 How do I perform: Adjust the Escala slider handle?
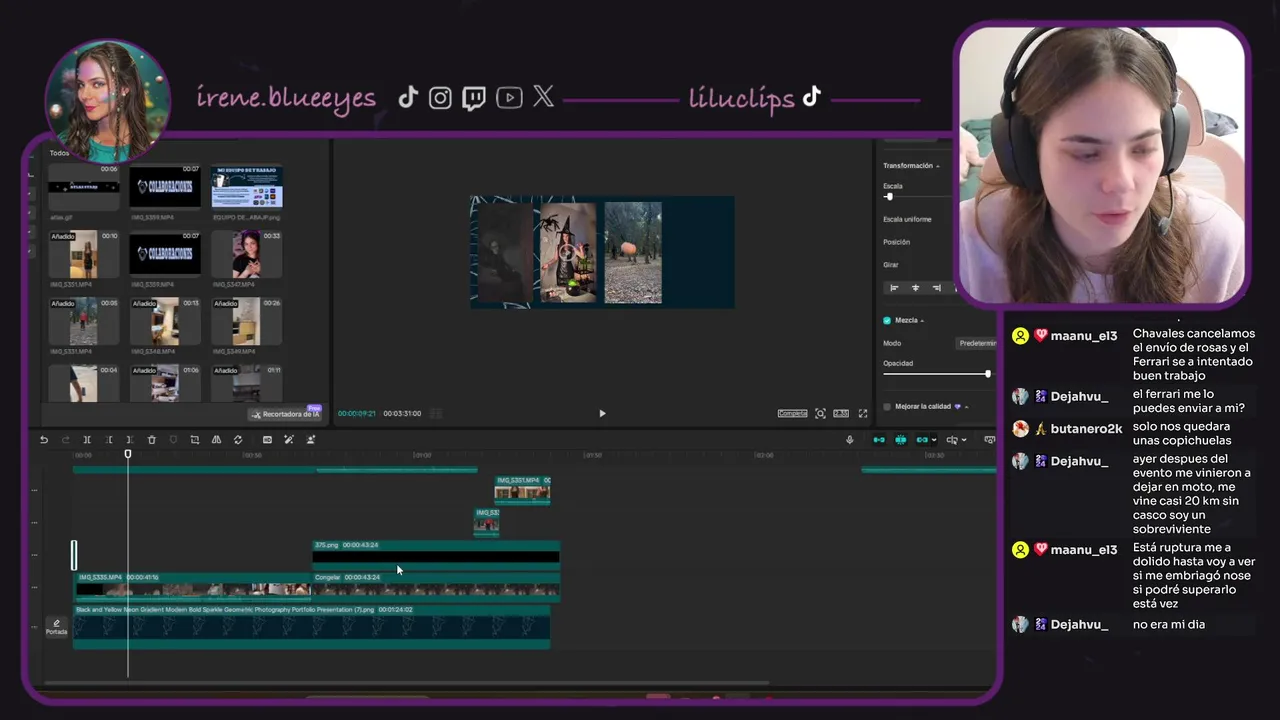pyautogui.click(x=889, y=197)
